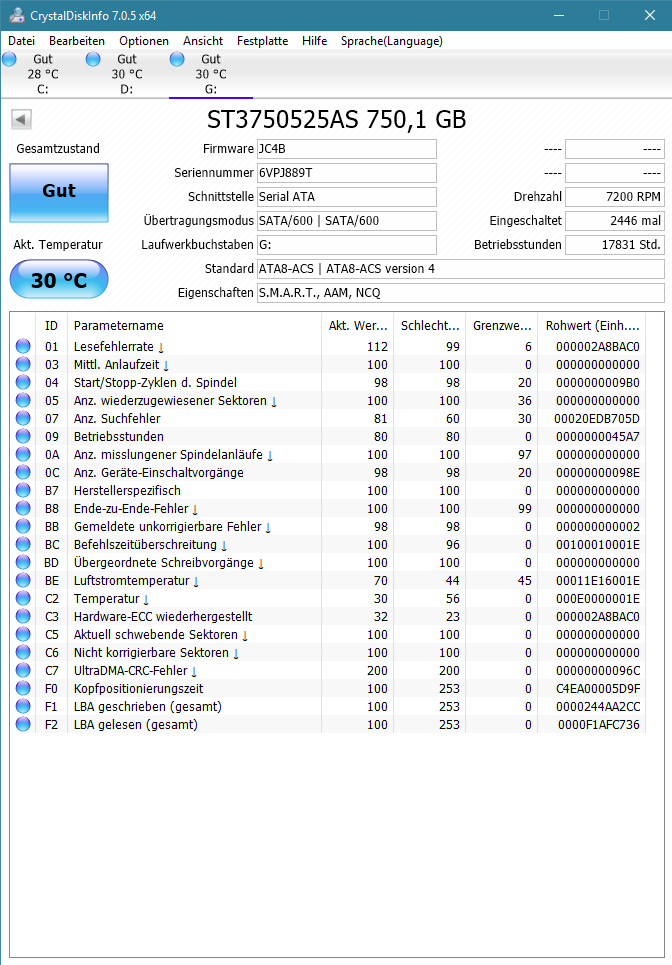The height and width of the screenshot is (965, 672).
Task: Click the Grenzwe... column header
Action: click(x=502, y=326)
